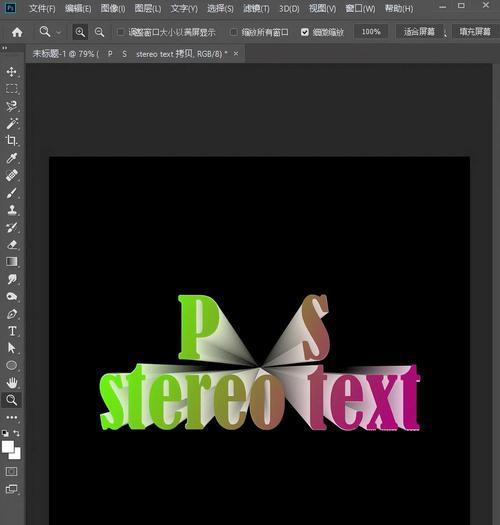The height and width of the screenshot is (525, 500).
Task: Toggle Quick Mask mode
Action: (11, 471)
